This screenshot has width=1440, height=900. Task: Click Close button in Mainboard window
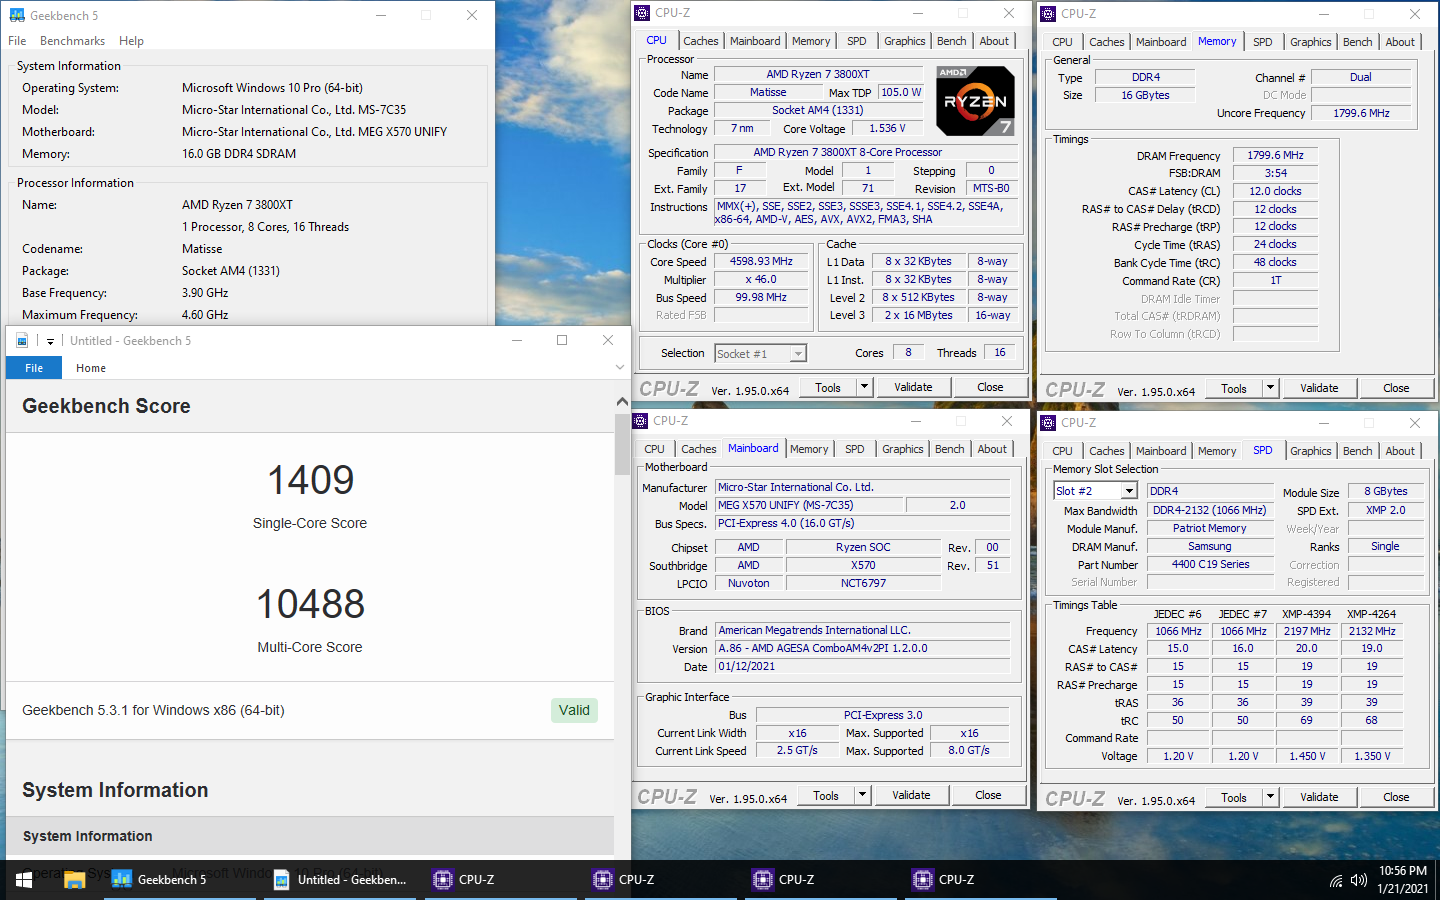click(988, 795)
